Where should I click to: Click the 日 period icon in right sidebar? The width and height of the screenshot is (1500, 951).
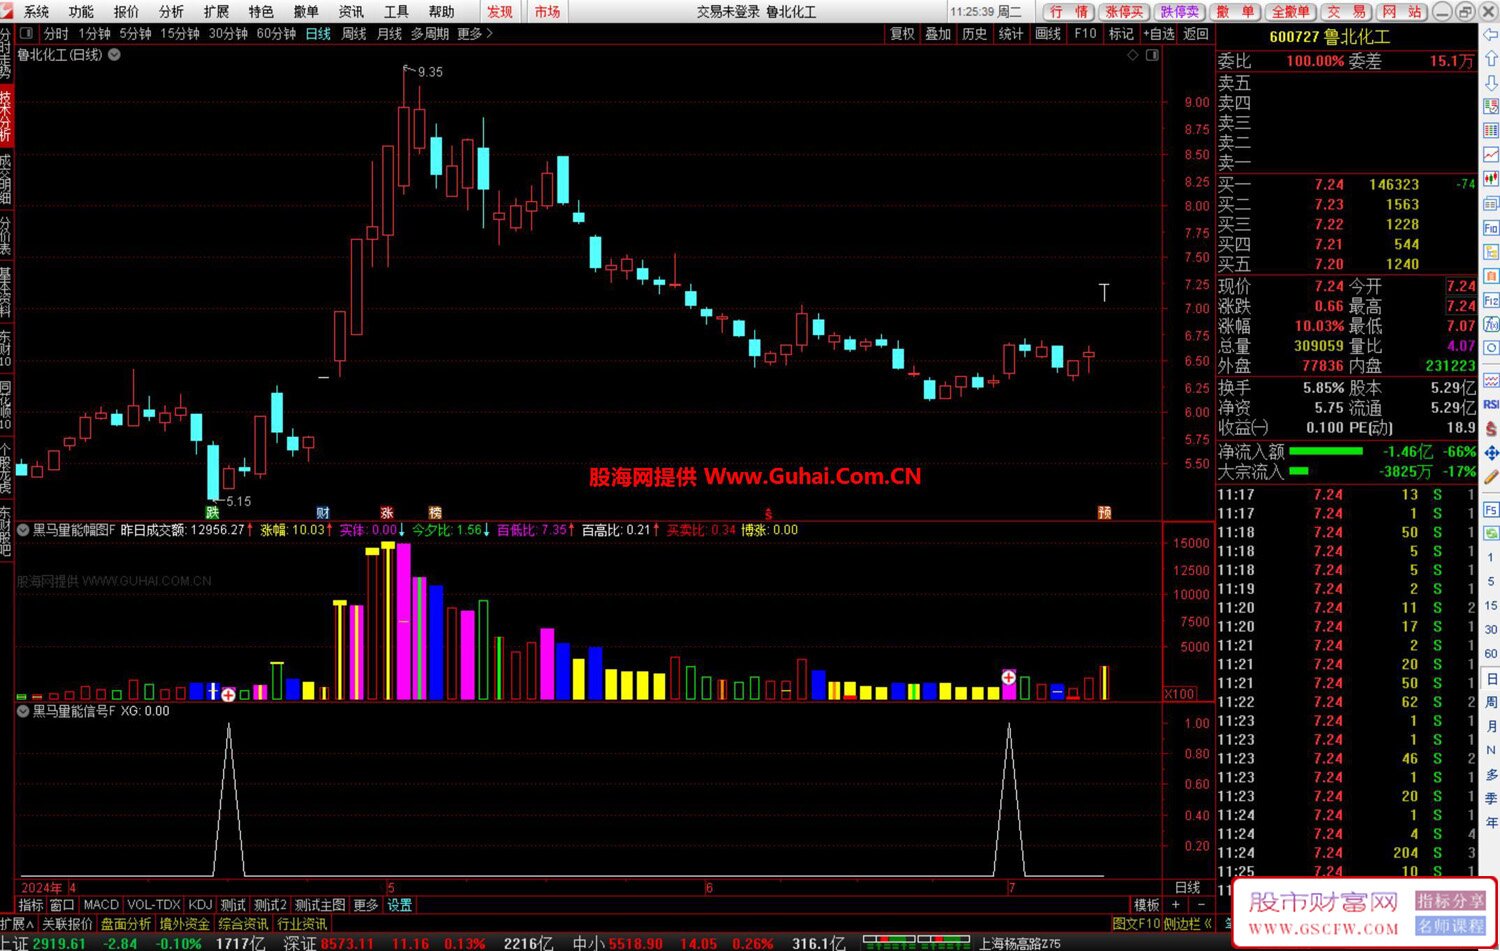(x=1490, y=679)
